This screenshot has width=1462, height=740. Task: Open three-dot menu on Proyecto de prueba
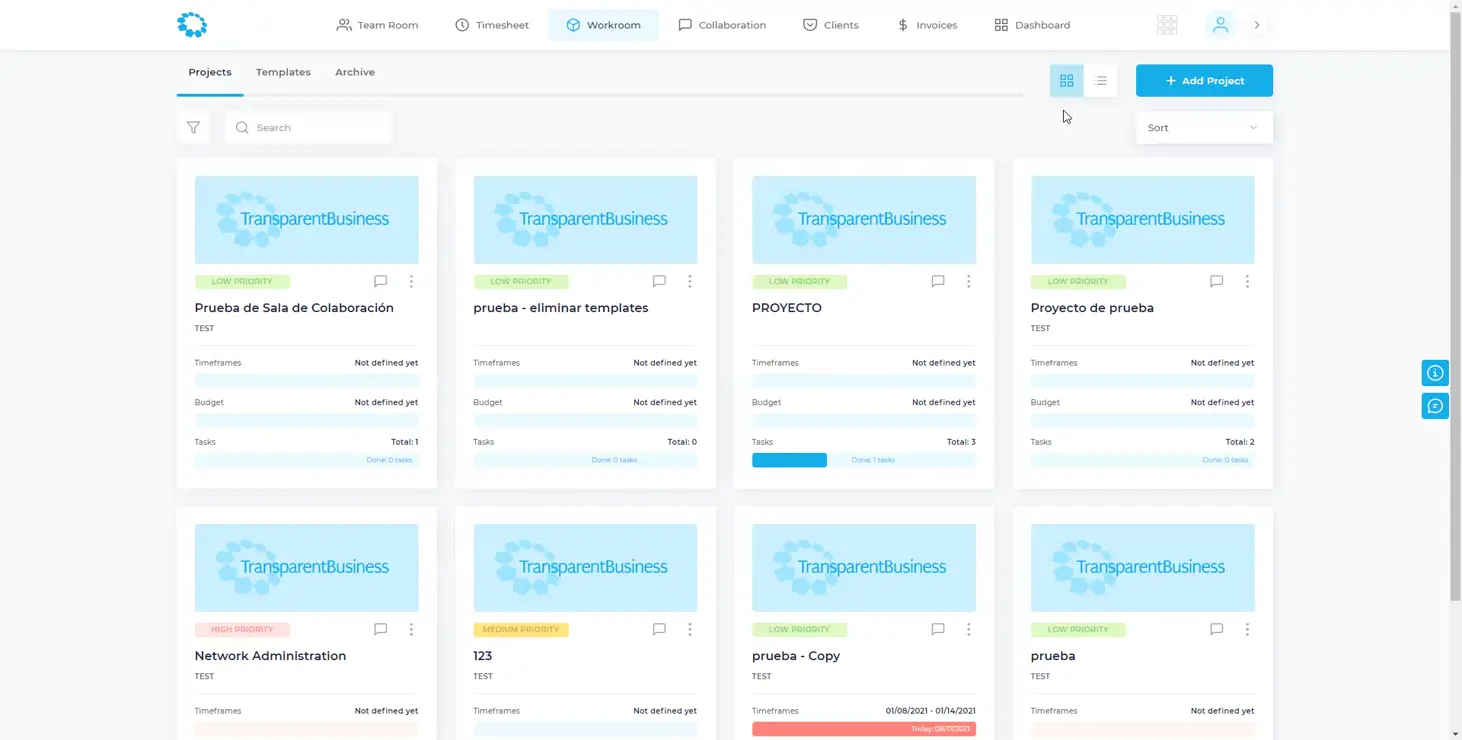click(1247, 282)
